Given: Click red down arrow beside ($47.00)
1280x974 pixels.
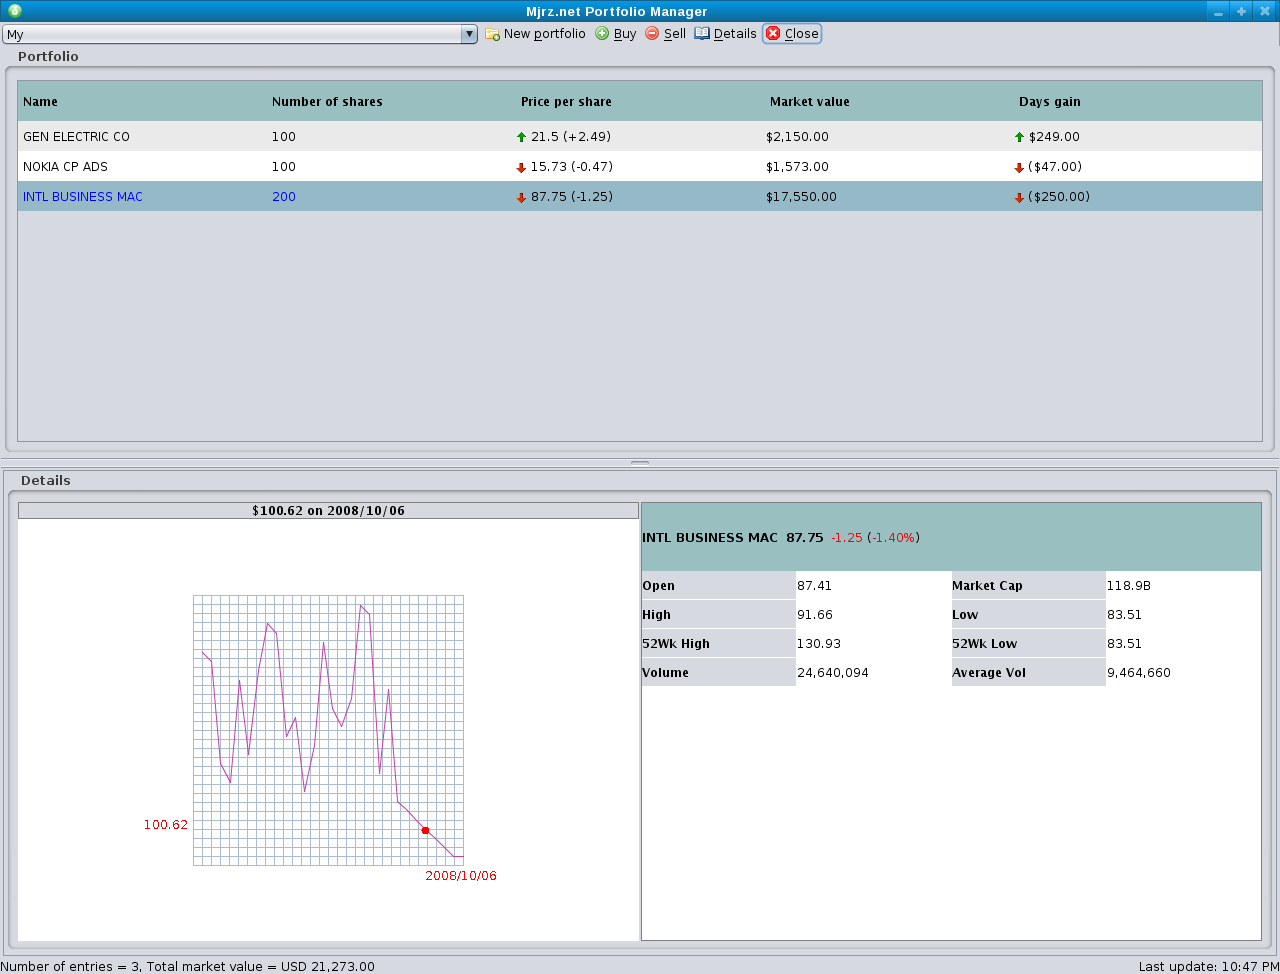Looking at the screenshot, I should (1019, 168).
